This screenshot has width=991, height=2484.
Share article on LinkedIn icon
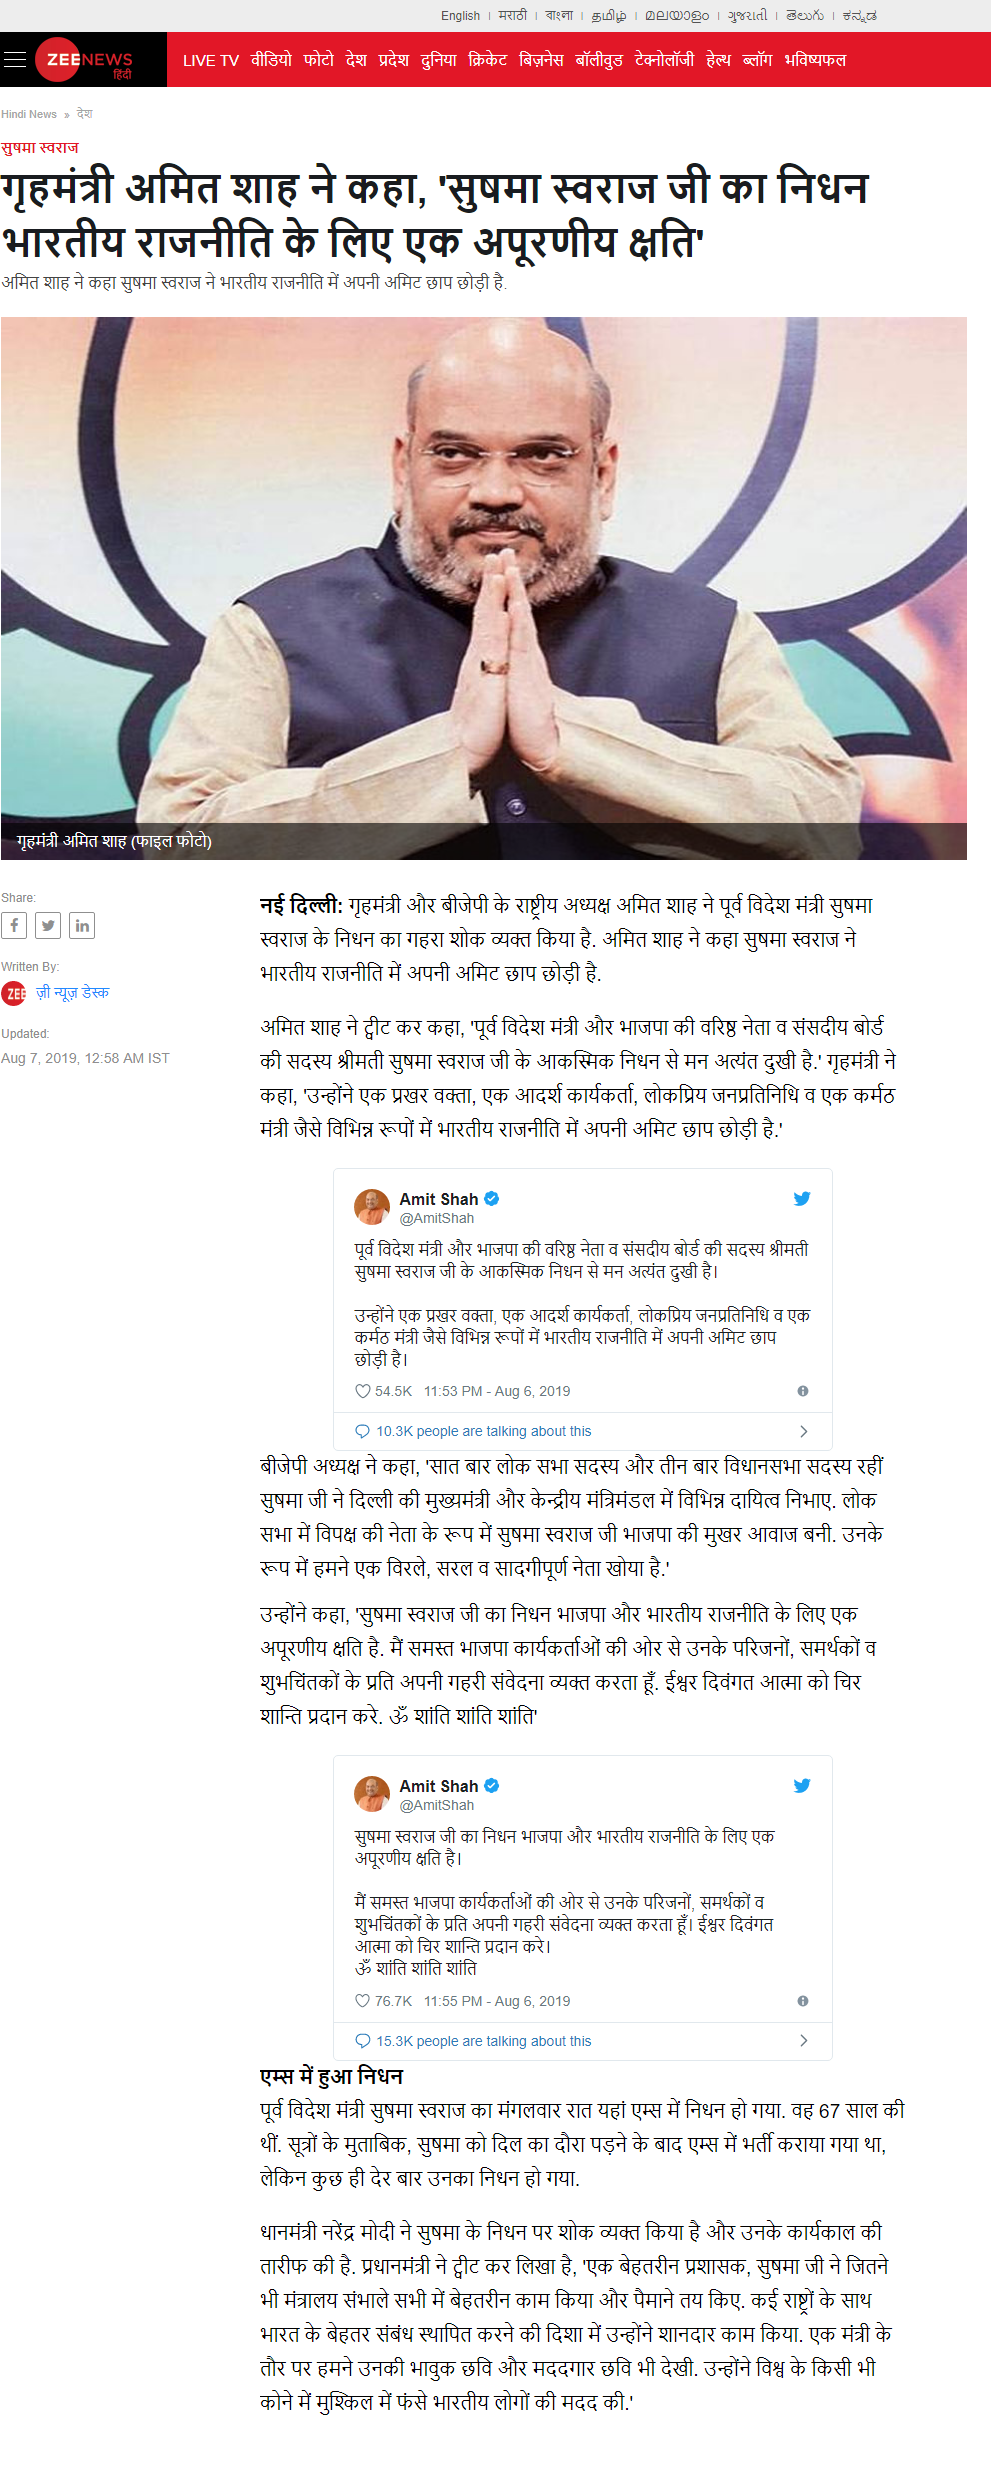[82, 925]
